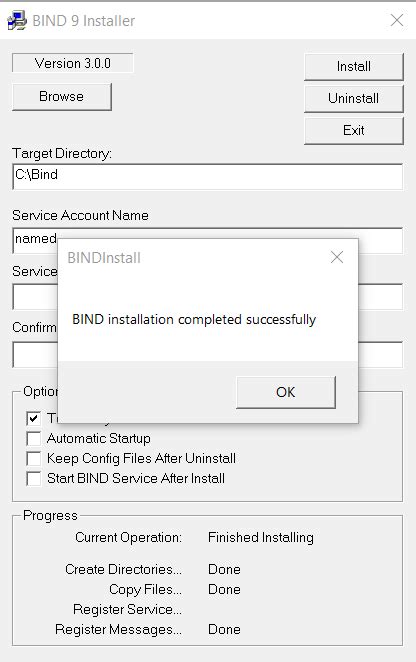
Task: Click the Target Directory field showing C:\Bind
Action: (207, 176)
